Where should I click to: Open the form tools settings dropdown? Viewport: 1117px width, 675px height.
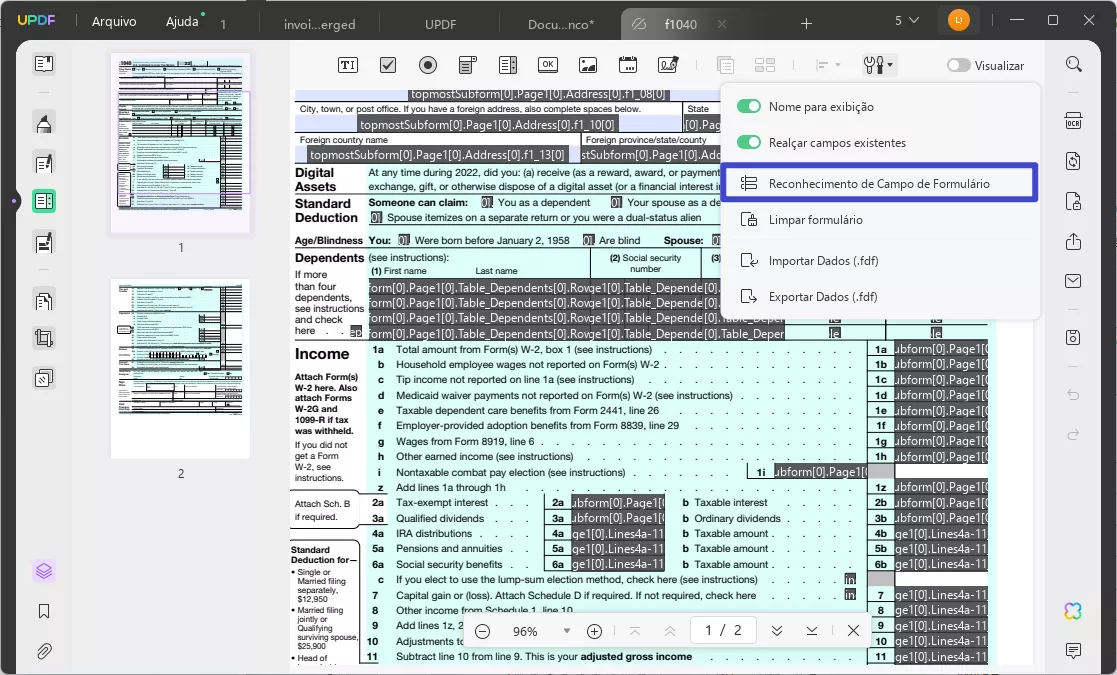(878, 65)
